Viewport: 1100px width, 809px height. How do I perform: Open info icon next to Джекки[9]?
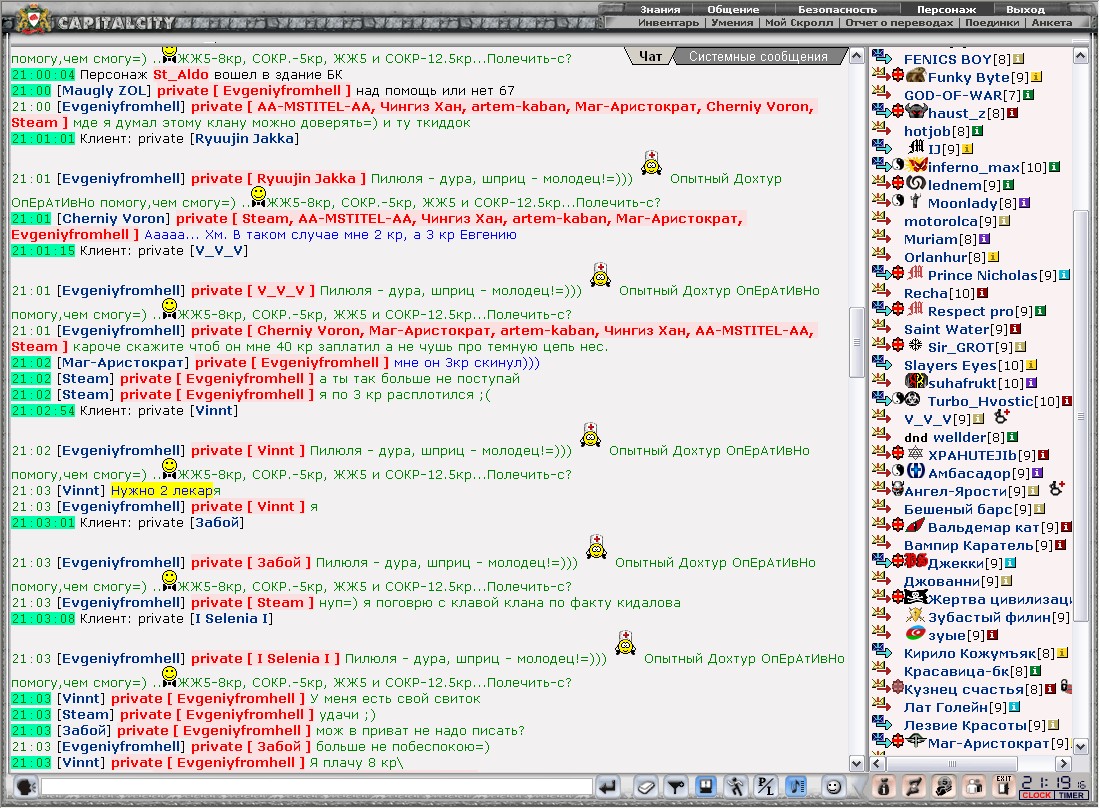[1011, 563]
